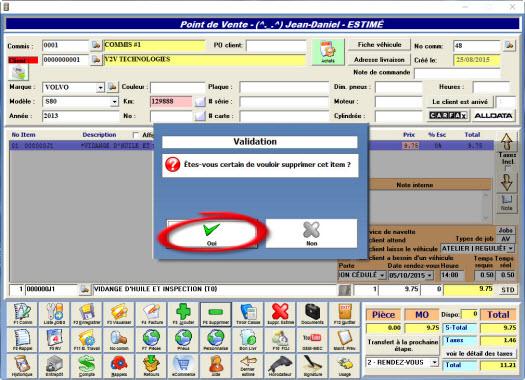This screenshot has width=525, height=380.
Task: Open the Documents briefcase icon
Action: pos(312,314)
